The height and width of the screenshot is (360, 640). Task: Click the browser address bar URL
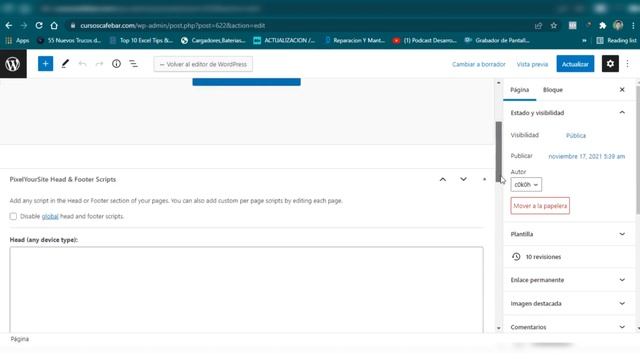173,25
